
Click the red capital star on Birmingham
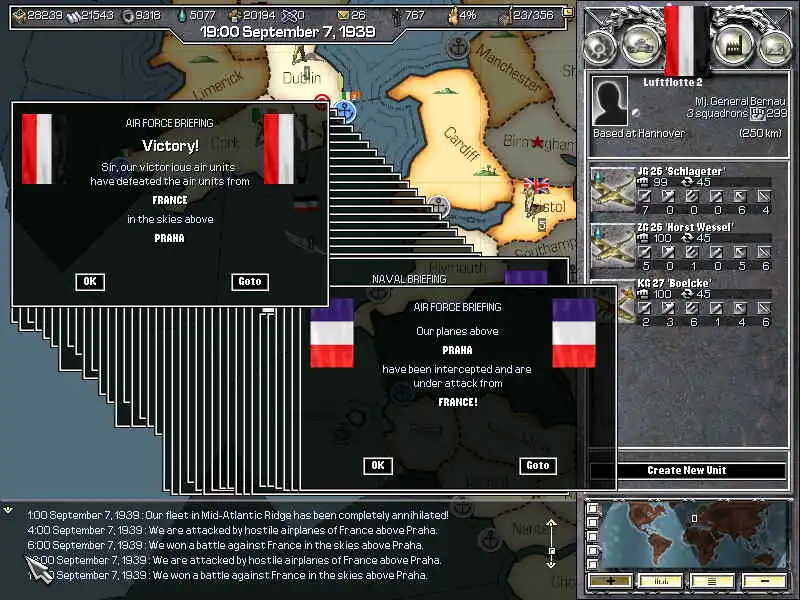(537, 142)
